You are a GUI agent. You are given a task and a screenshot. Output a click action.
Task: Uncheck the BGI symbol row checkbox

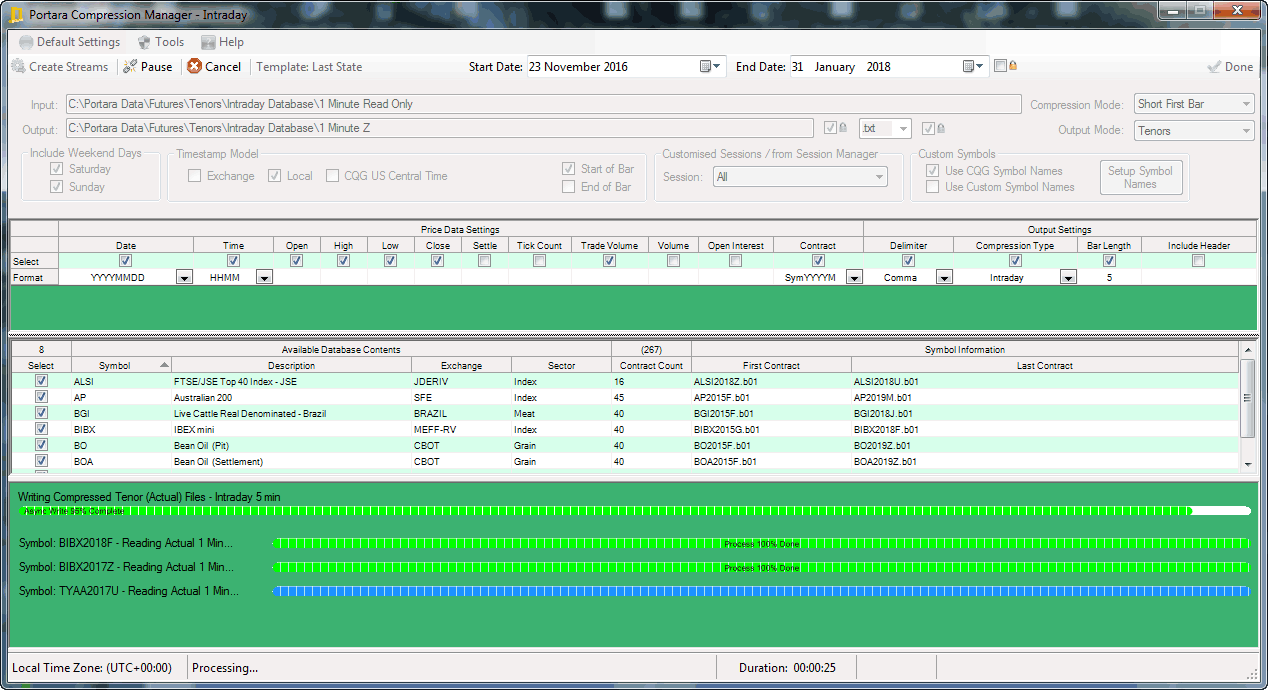[x=41, y=414]
